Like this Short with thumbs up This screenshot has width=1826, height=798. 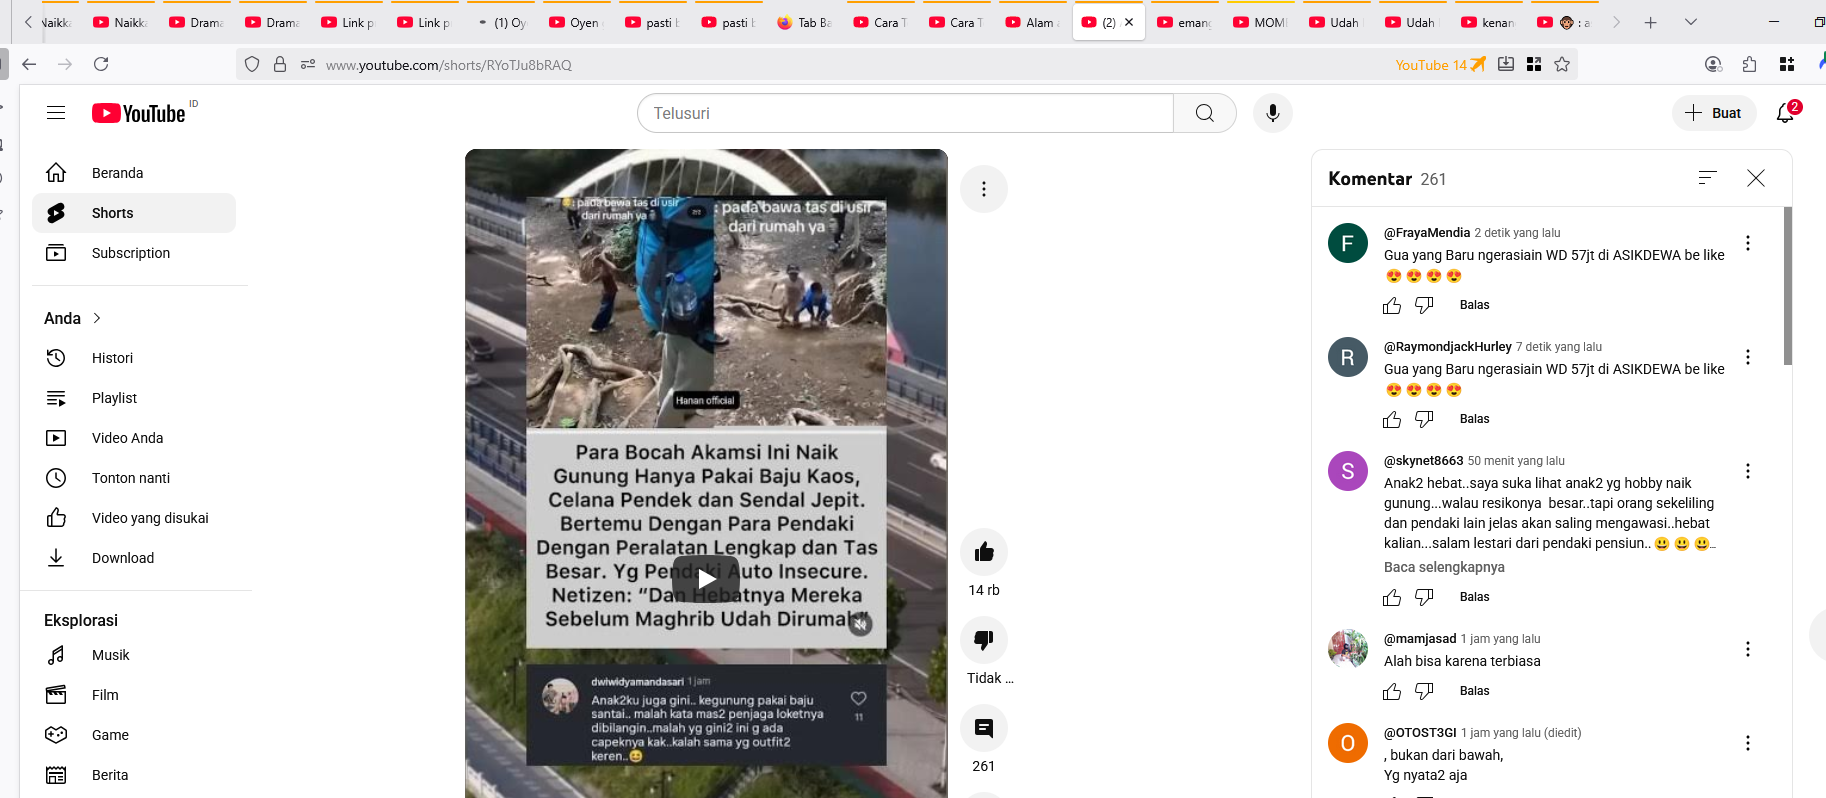pyautogui.click(x=984, y=552)
